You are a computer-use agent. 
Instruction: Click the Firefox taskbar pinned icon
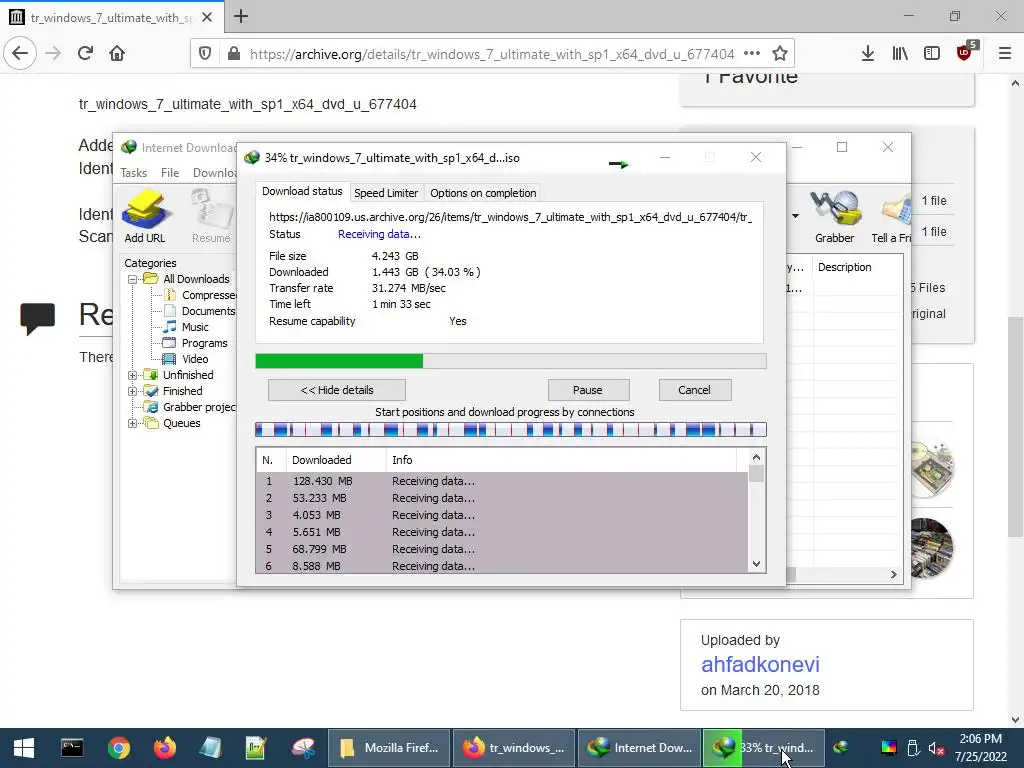pos(165,748)
